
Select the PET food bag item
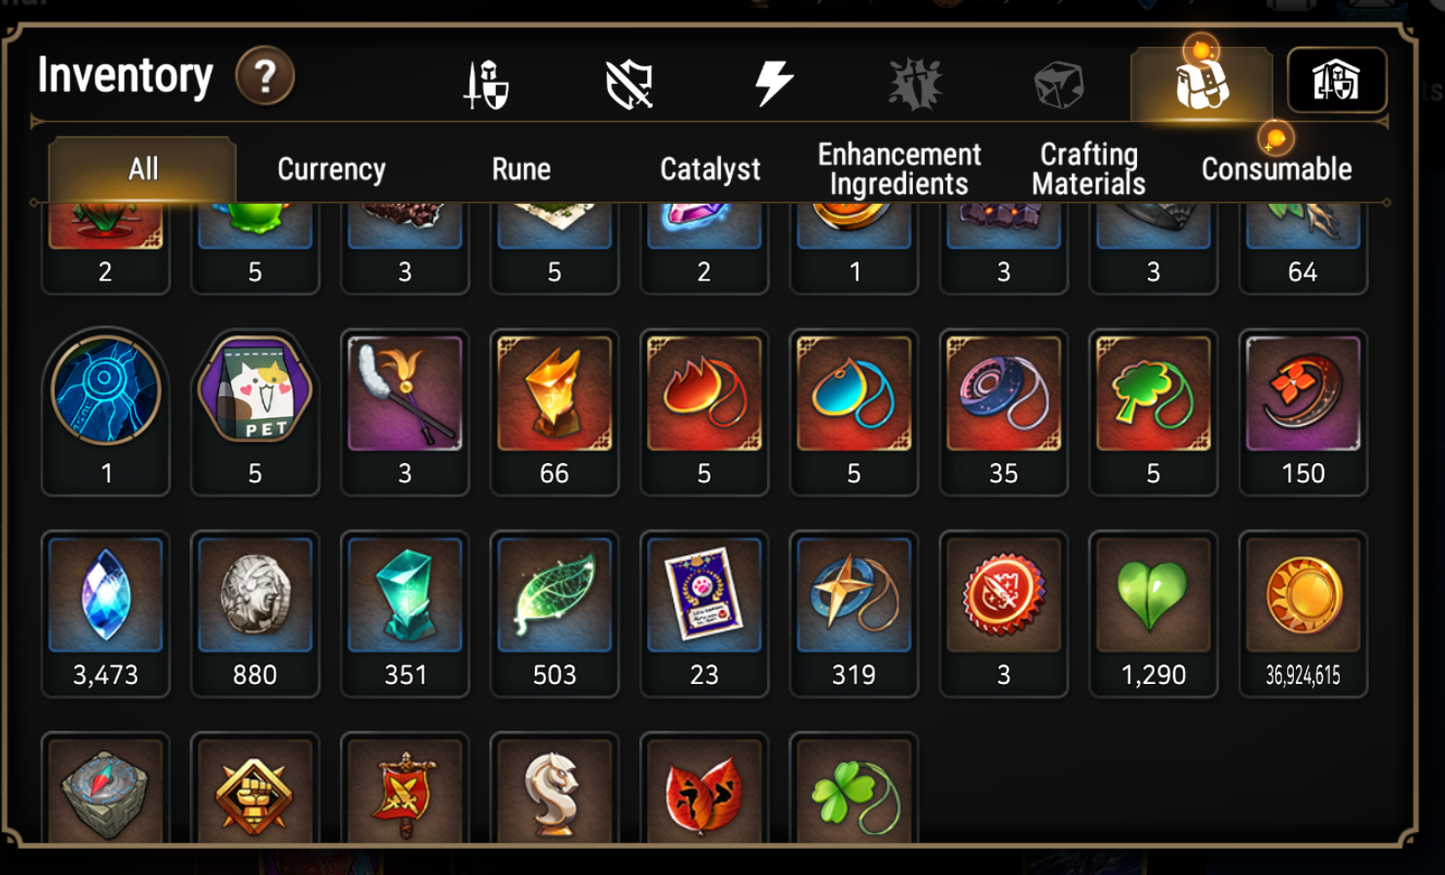[255, 412]
